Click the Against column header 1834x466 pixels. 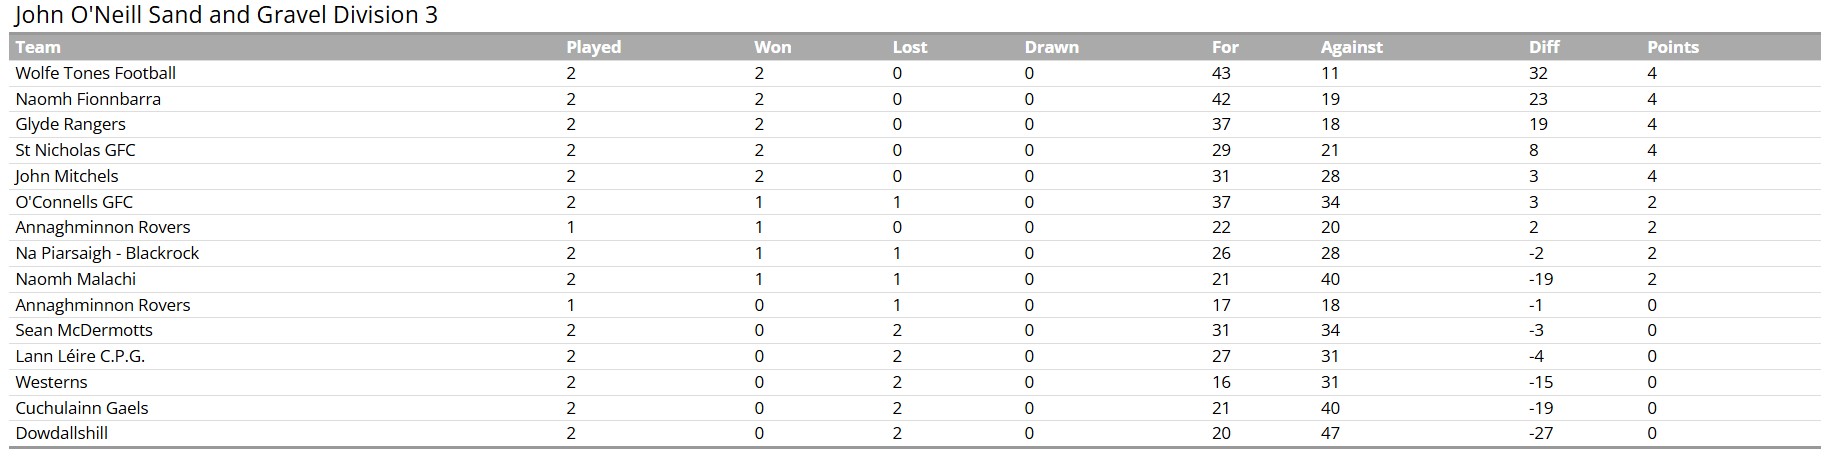1351,47
